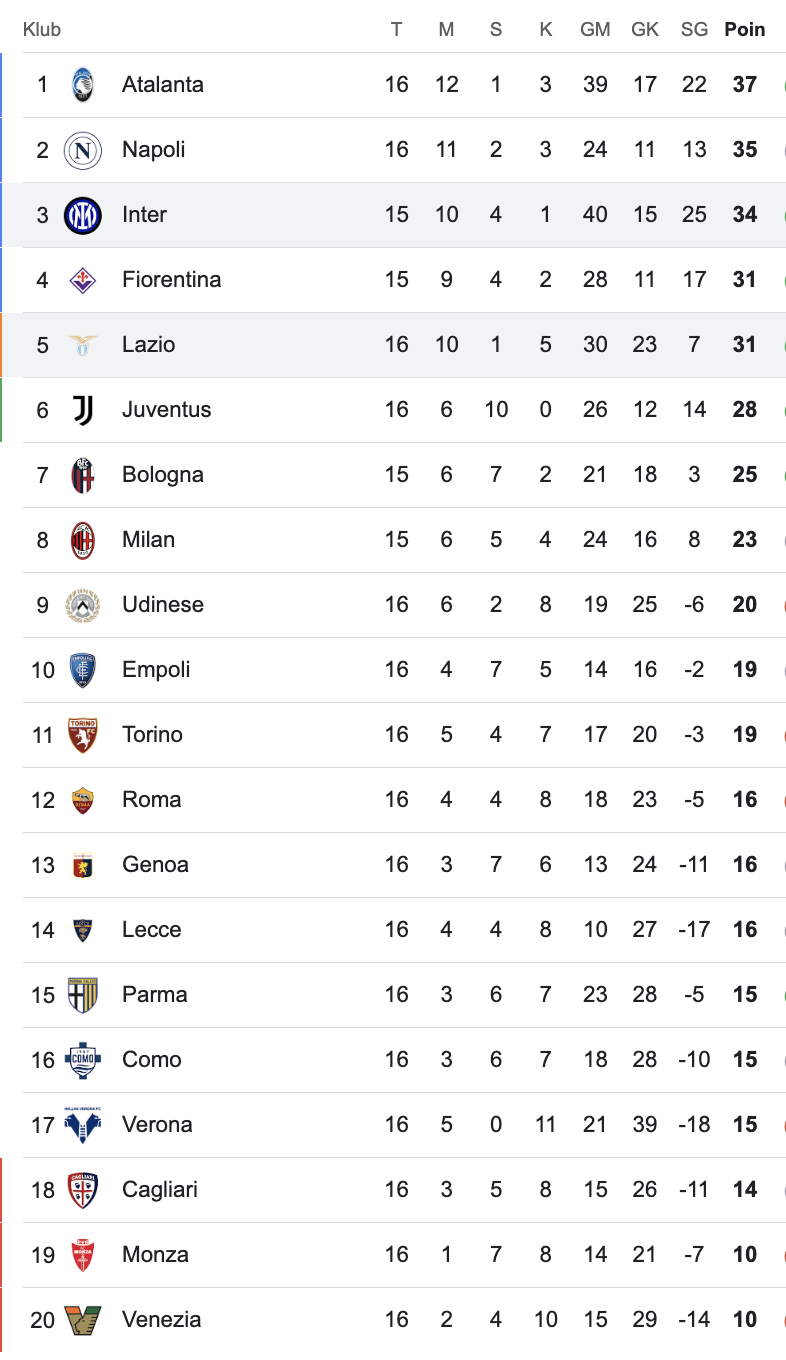This screenshot has height=1360, width=786.
Task: Select the Monza team name
Action: 155,1255
